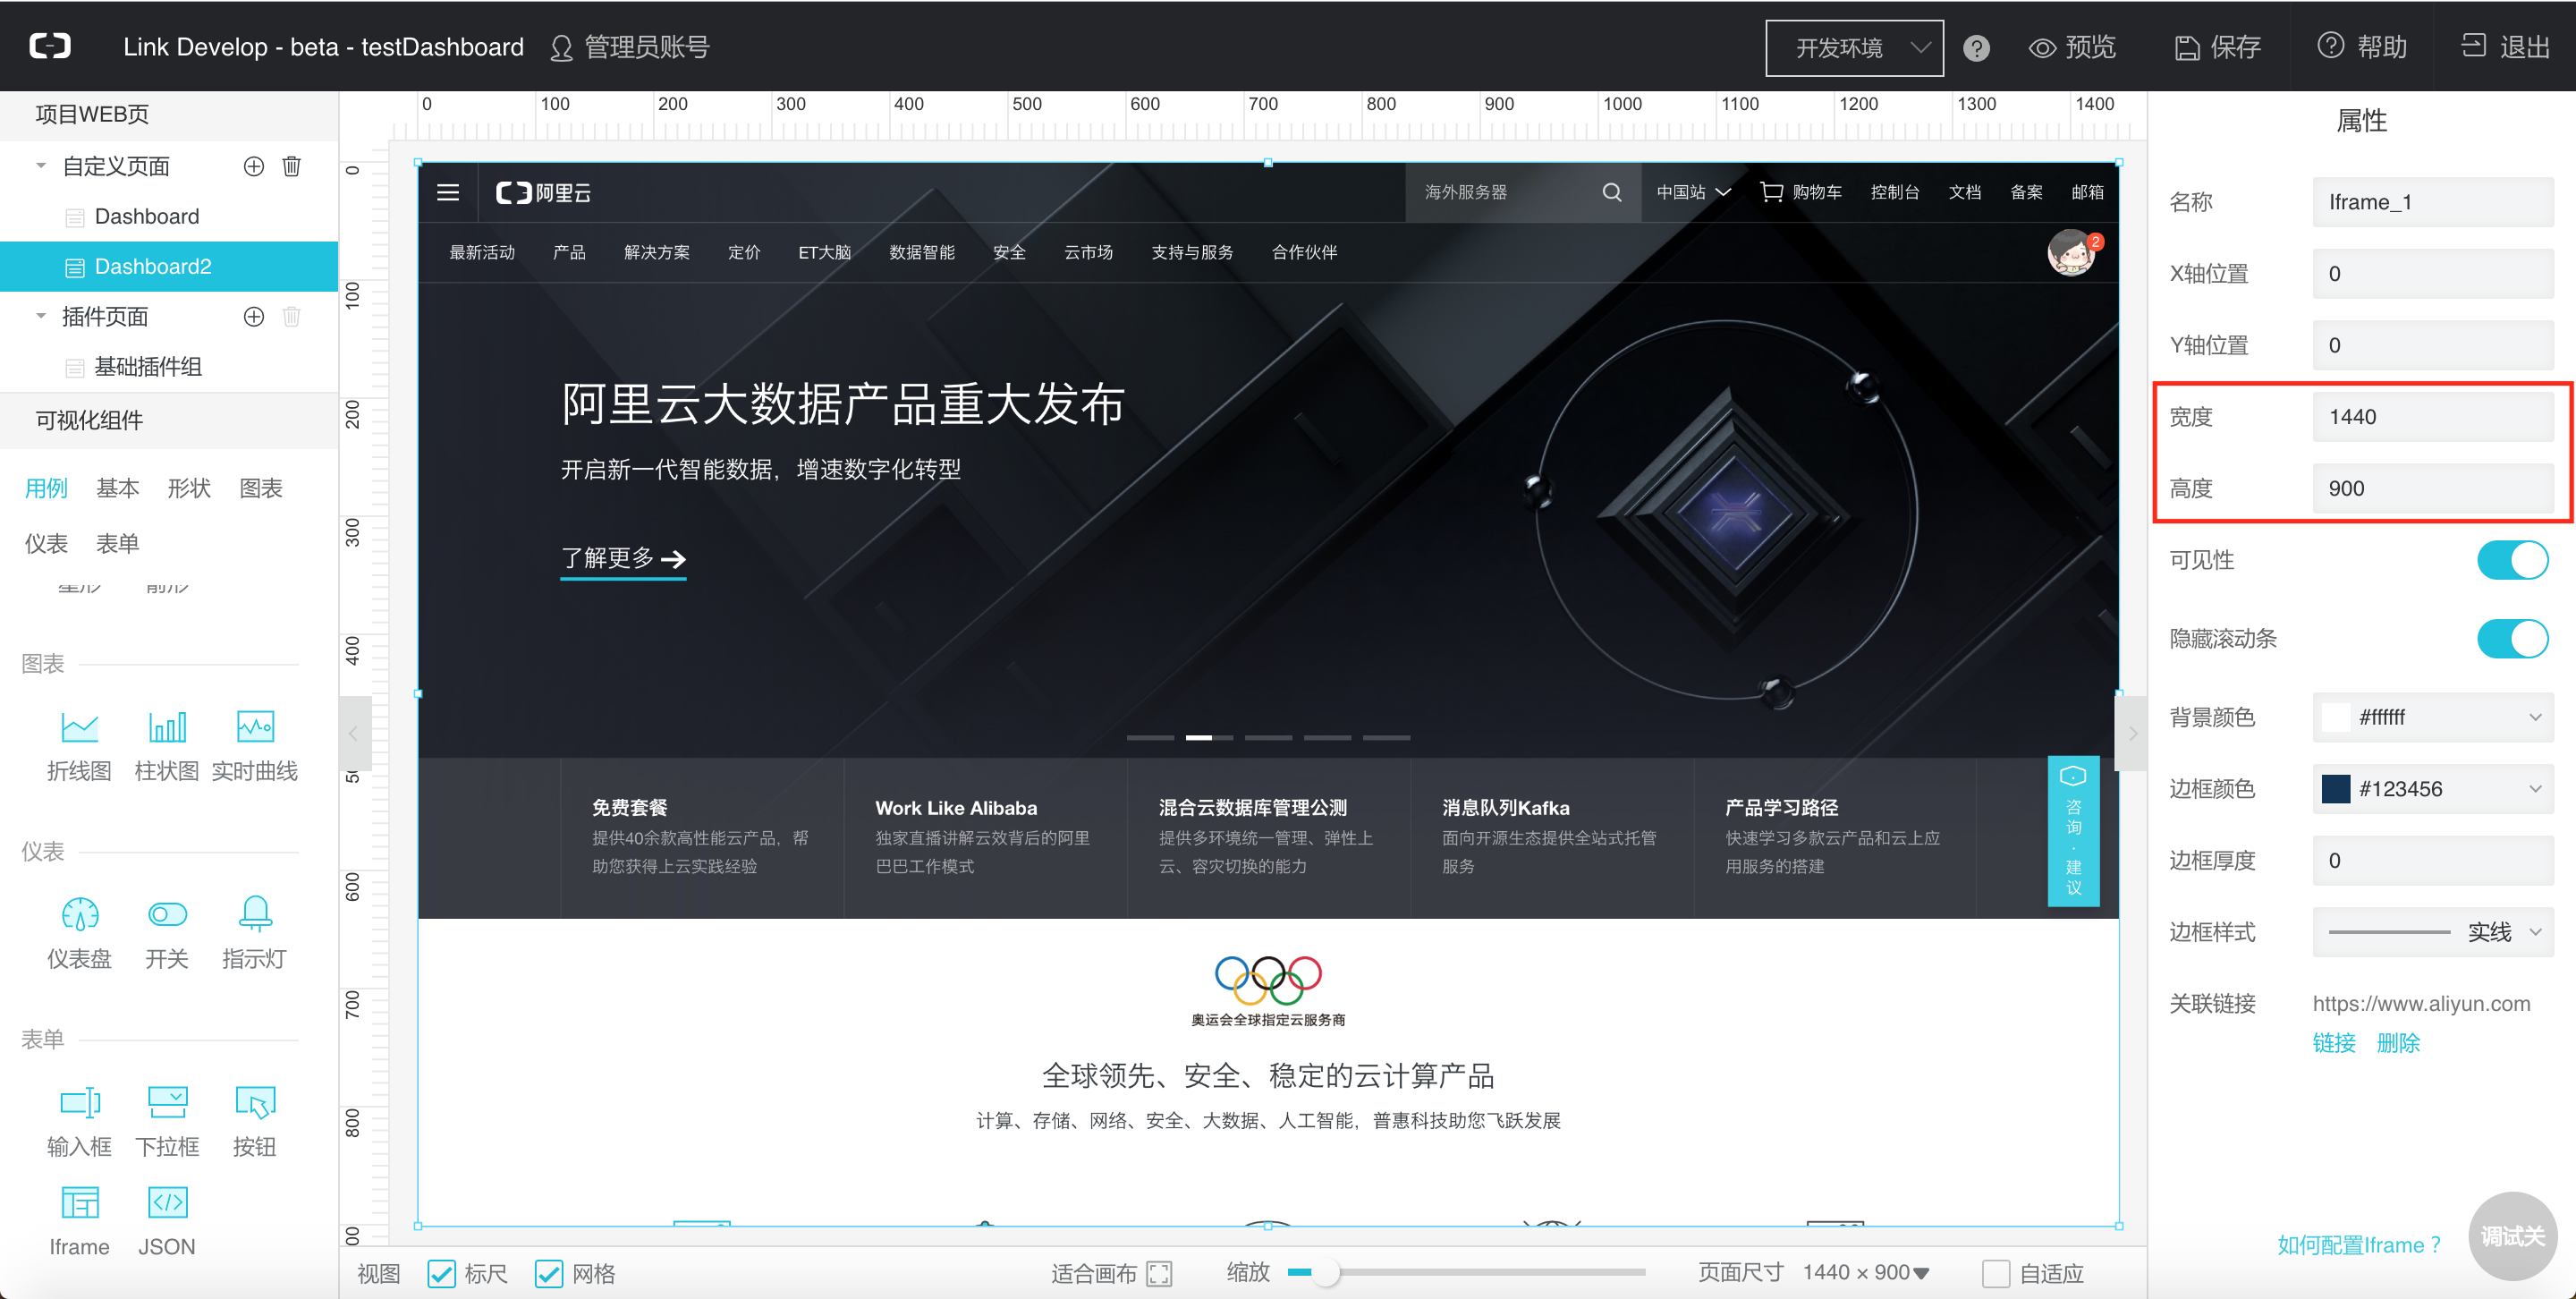This screenshot has width=2576, height=1299.
Task: Select the 实时曲线 realtime curve component
Action: (x=255, y=746)
